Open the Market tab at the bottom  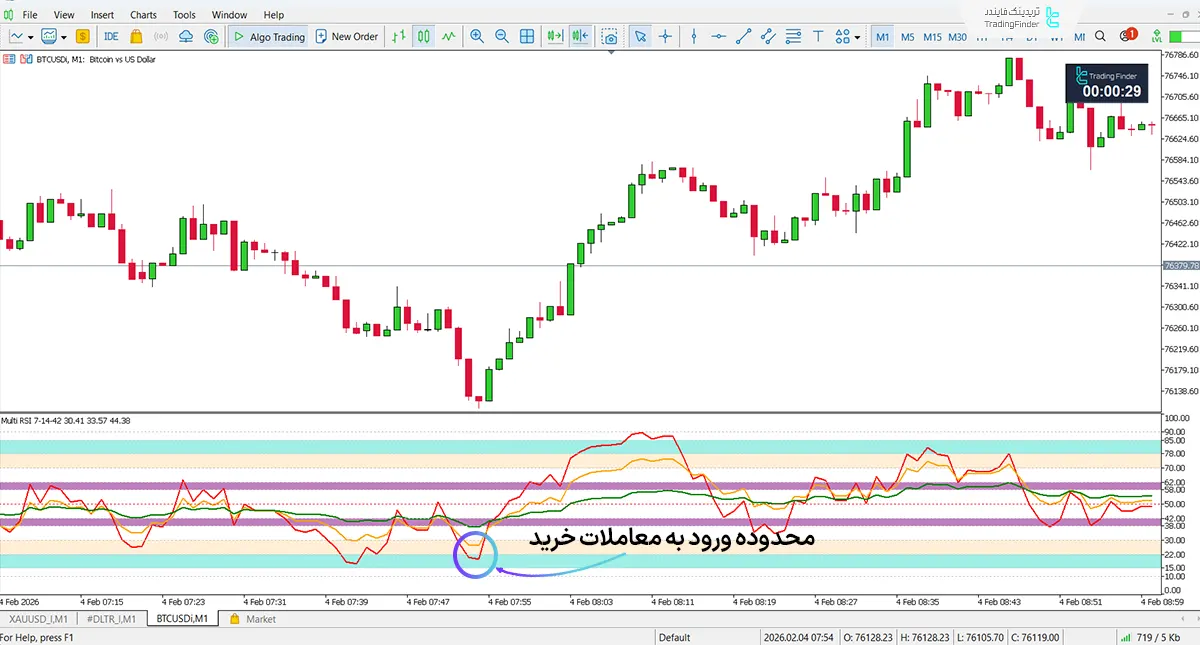(x=258, y=618)
